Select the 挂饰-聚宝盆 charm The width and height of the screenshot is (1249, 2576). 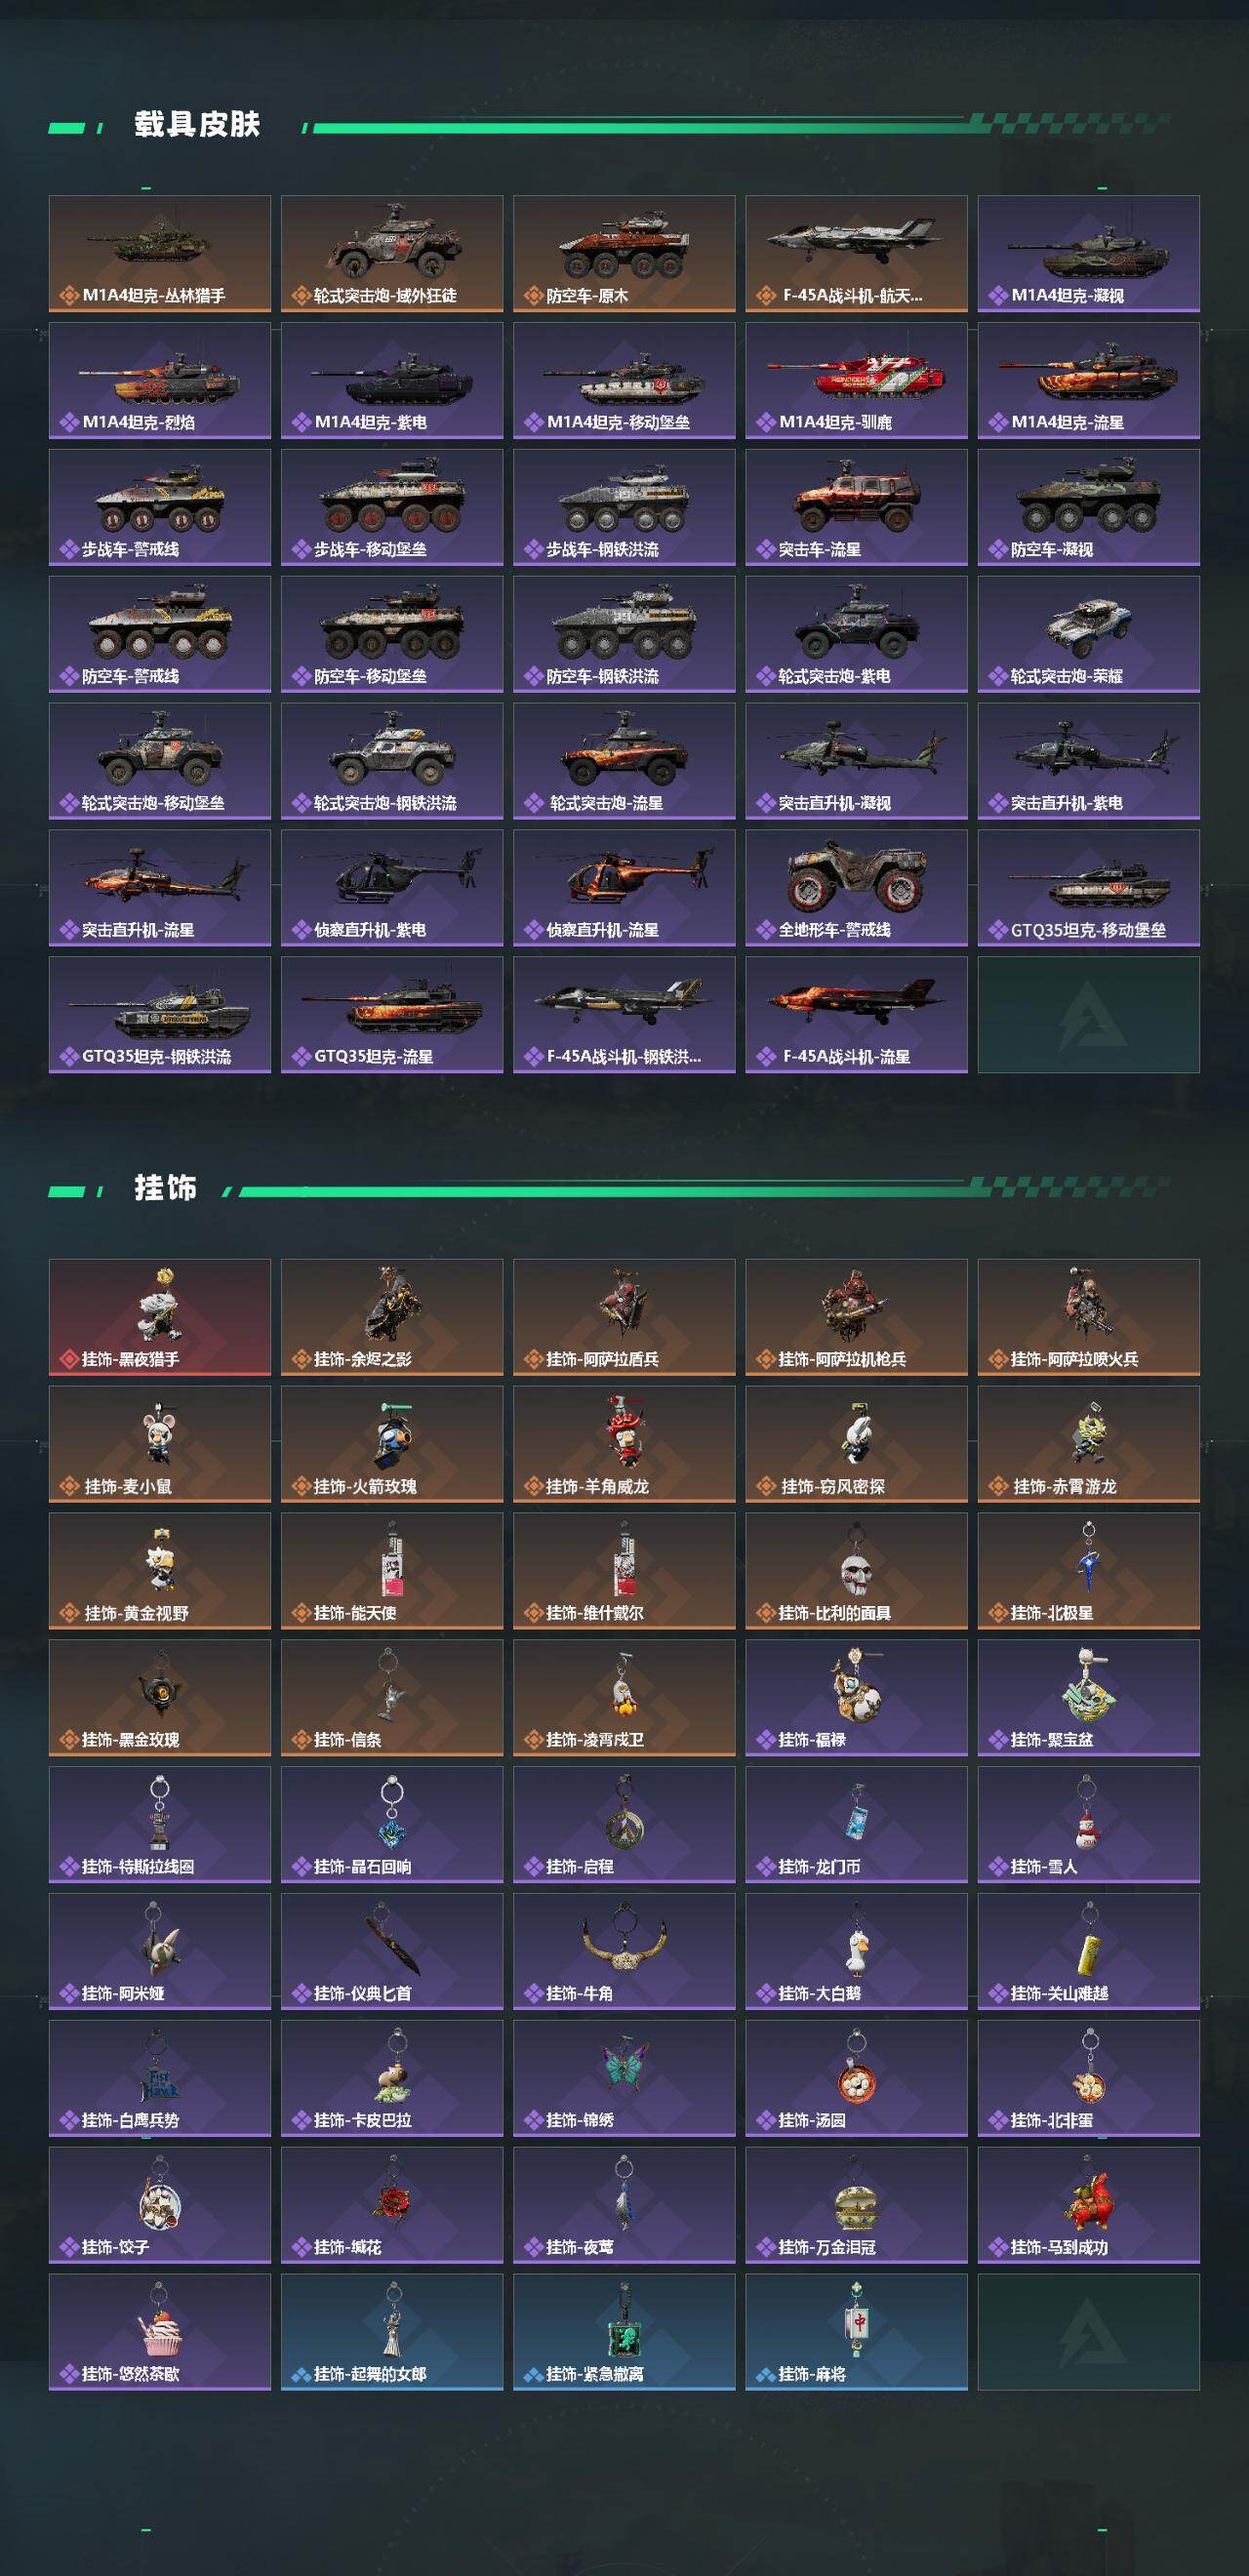[x=1088, y=1698]
